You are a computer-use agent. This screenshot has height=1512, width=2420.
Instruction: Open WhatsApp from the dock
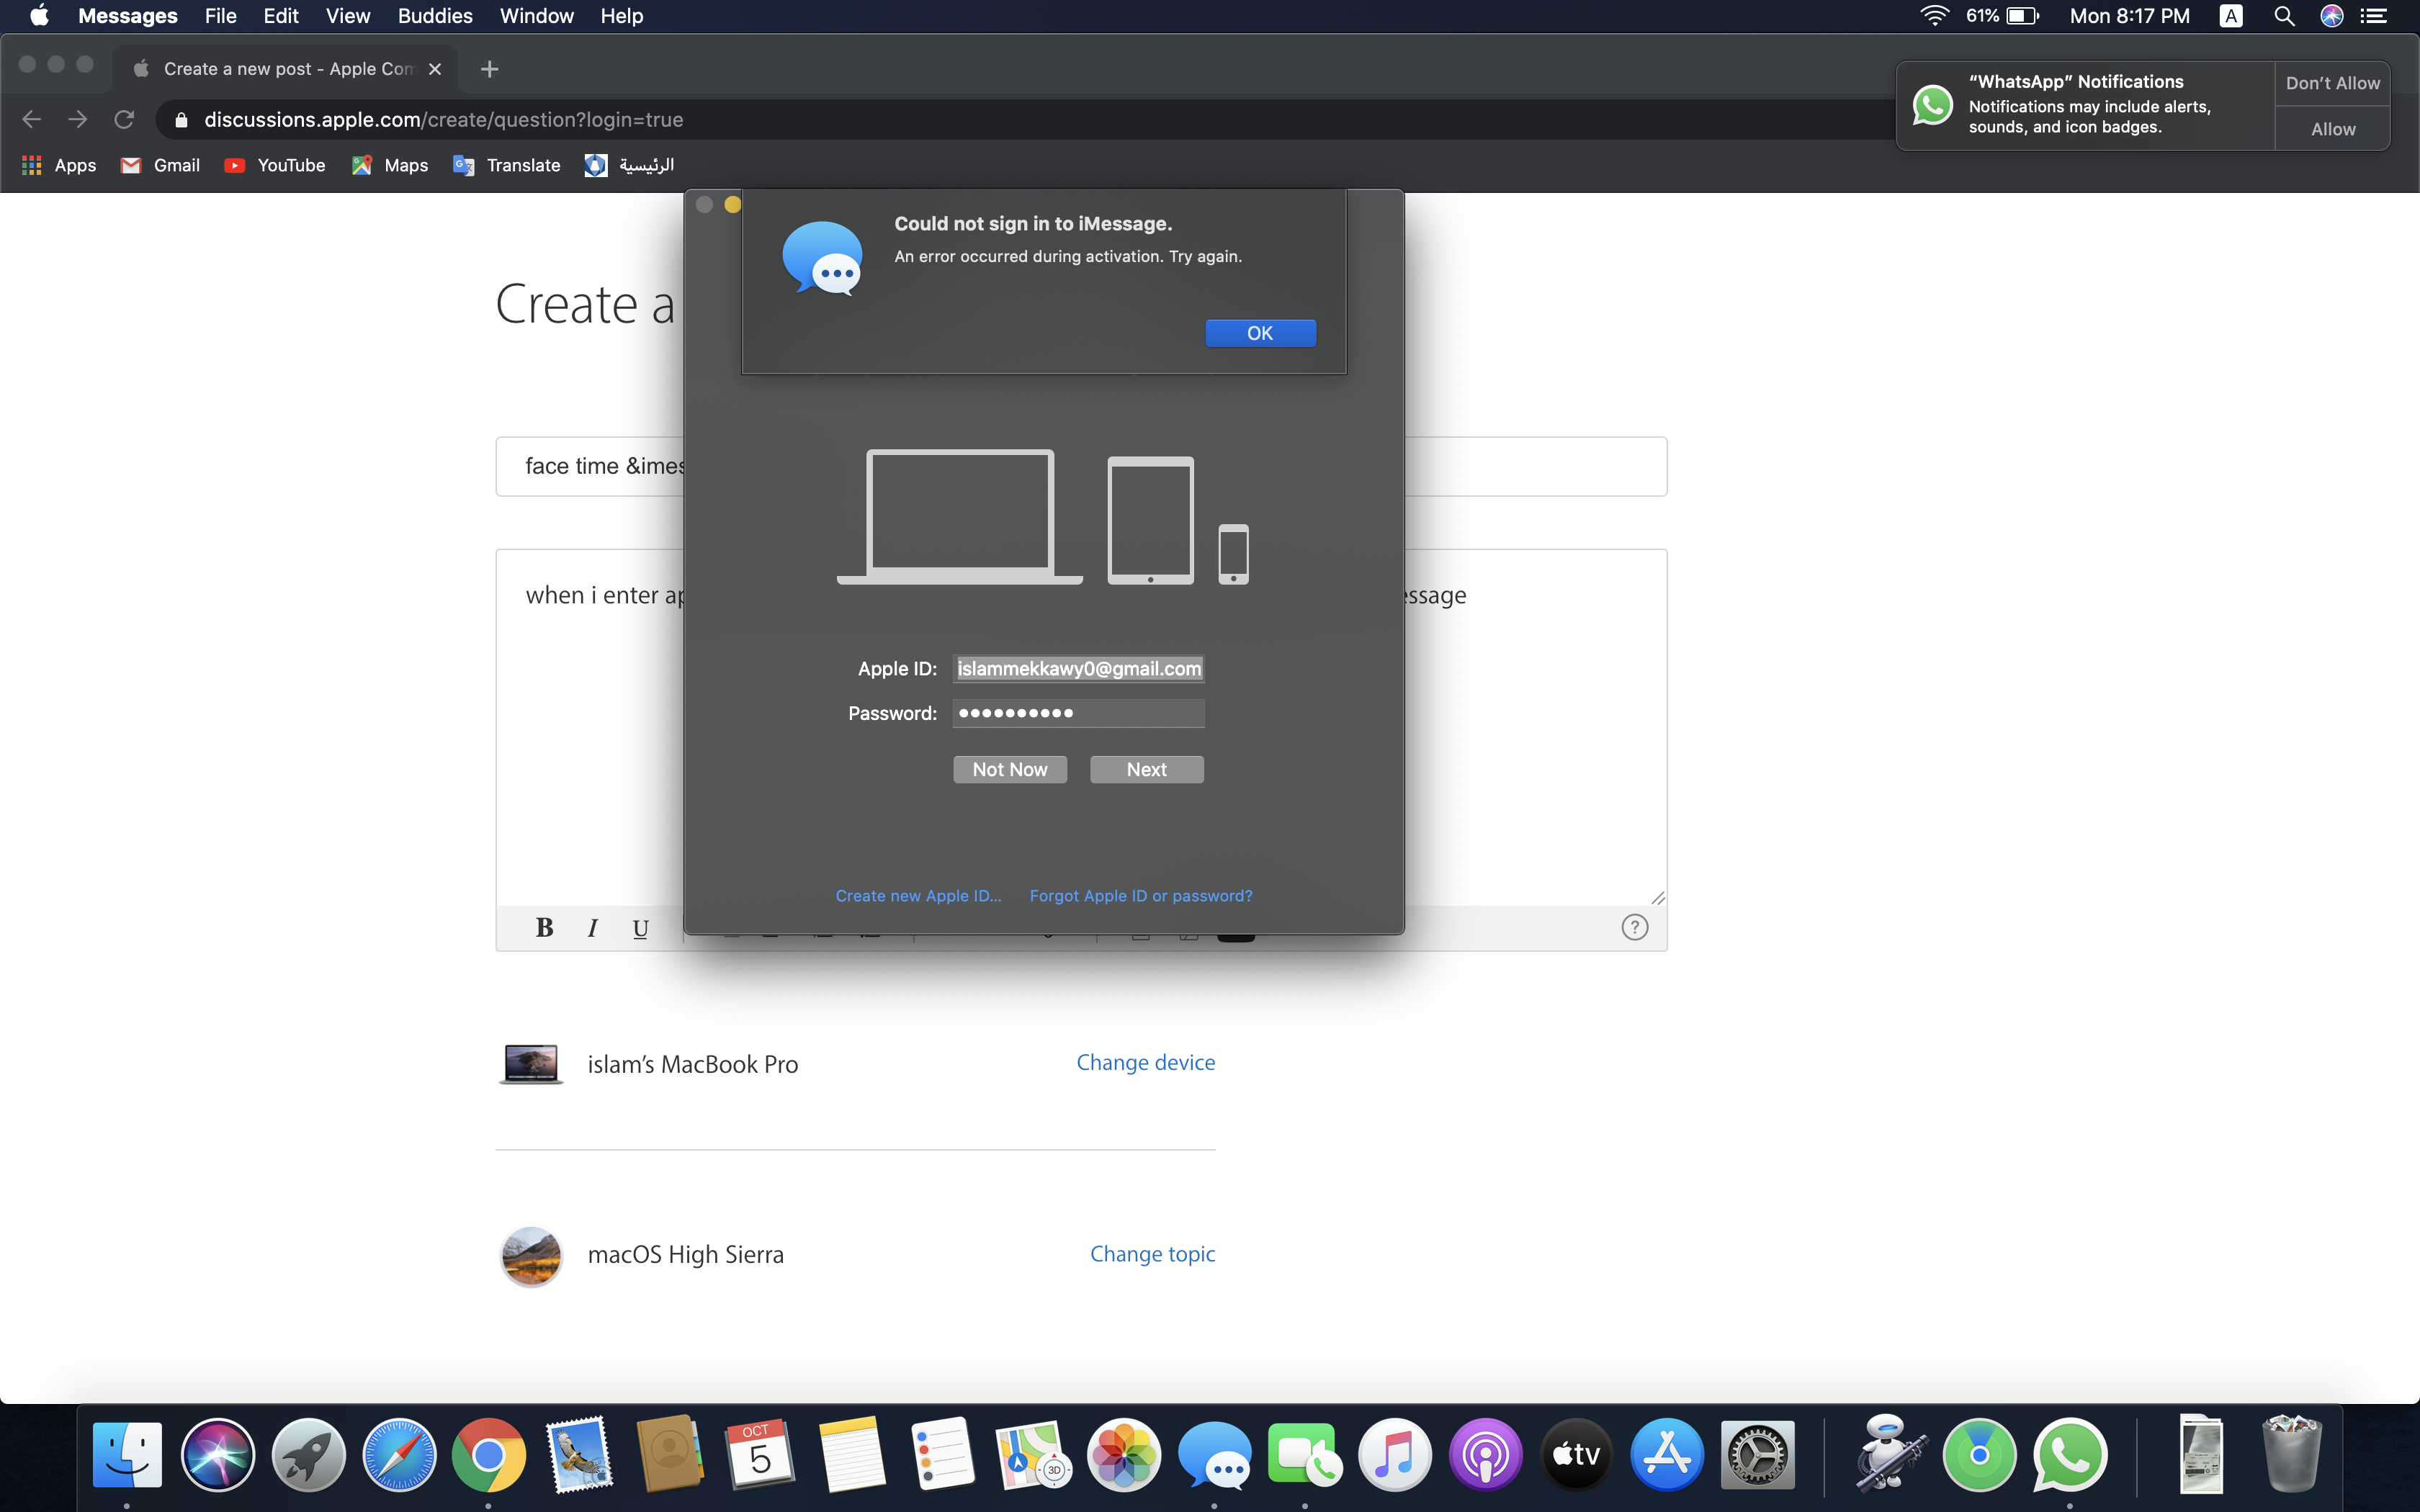pyautogui.click(x=2069, y=1455)
